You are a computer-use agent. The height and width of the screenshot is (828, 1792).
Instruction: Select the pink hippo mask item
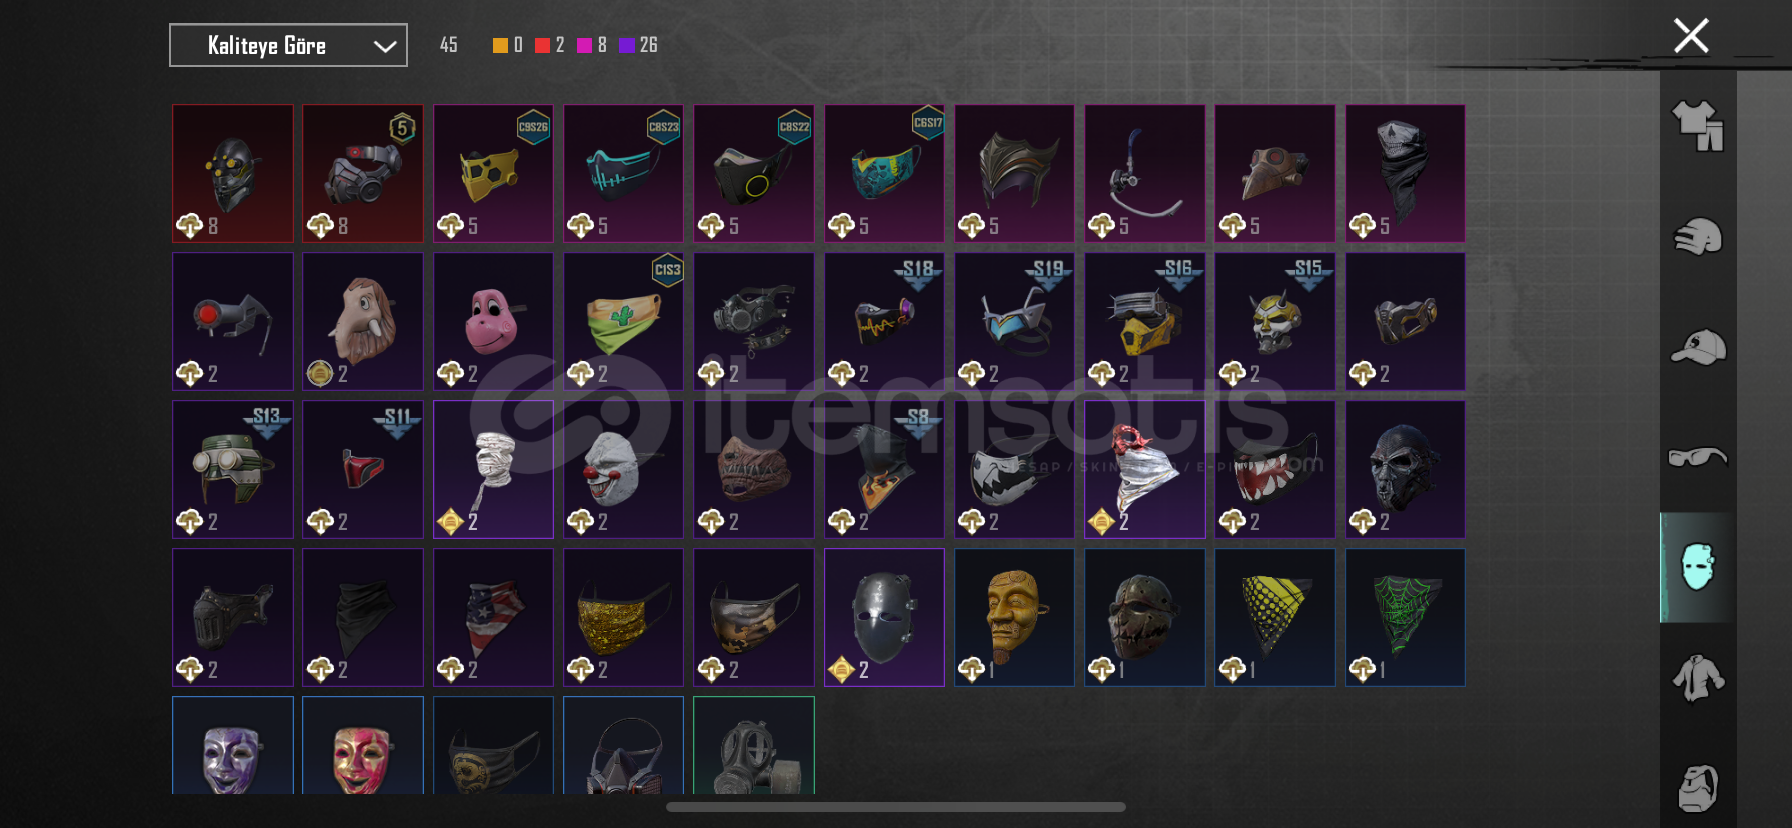[493, 321]
